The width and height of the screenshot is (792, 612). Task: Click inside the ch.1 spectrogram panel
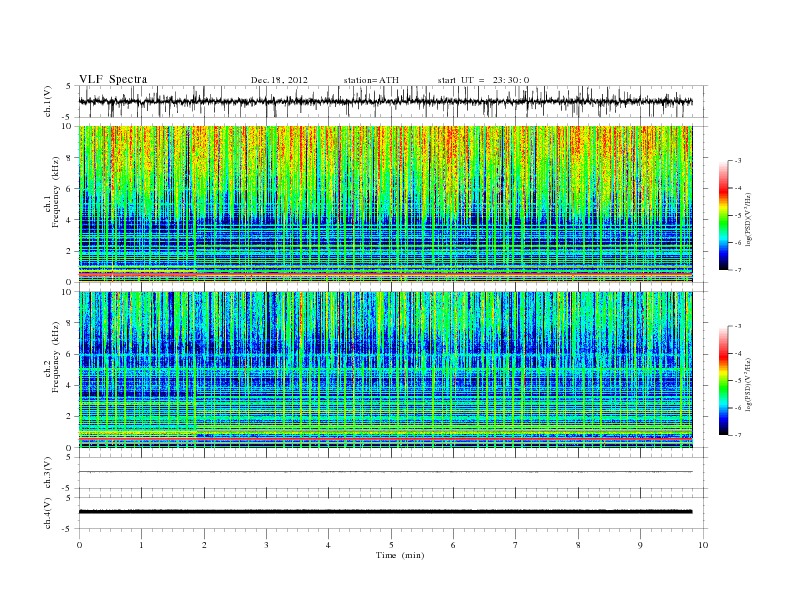(x=385, y=204)
